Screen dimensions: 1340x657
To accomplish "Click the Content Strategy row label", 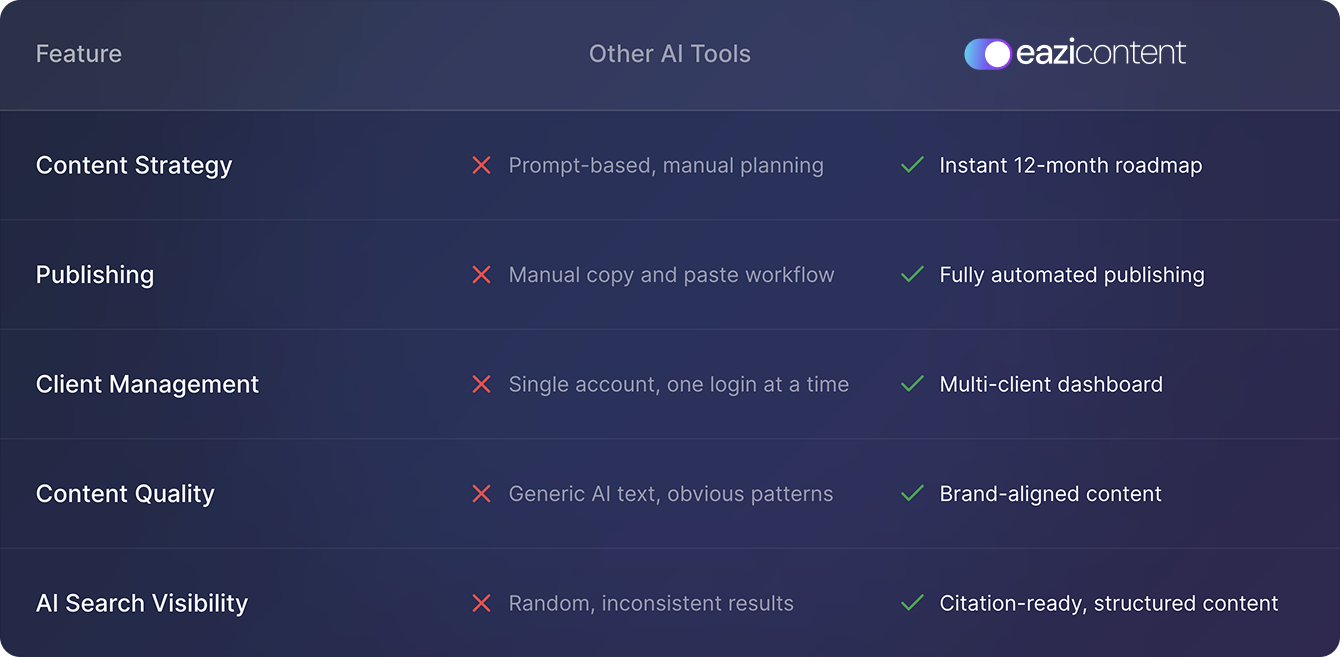I will (134, 165).
